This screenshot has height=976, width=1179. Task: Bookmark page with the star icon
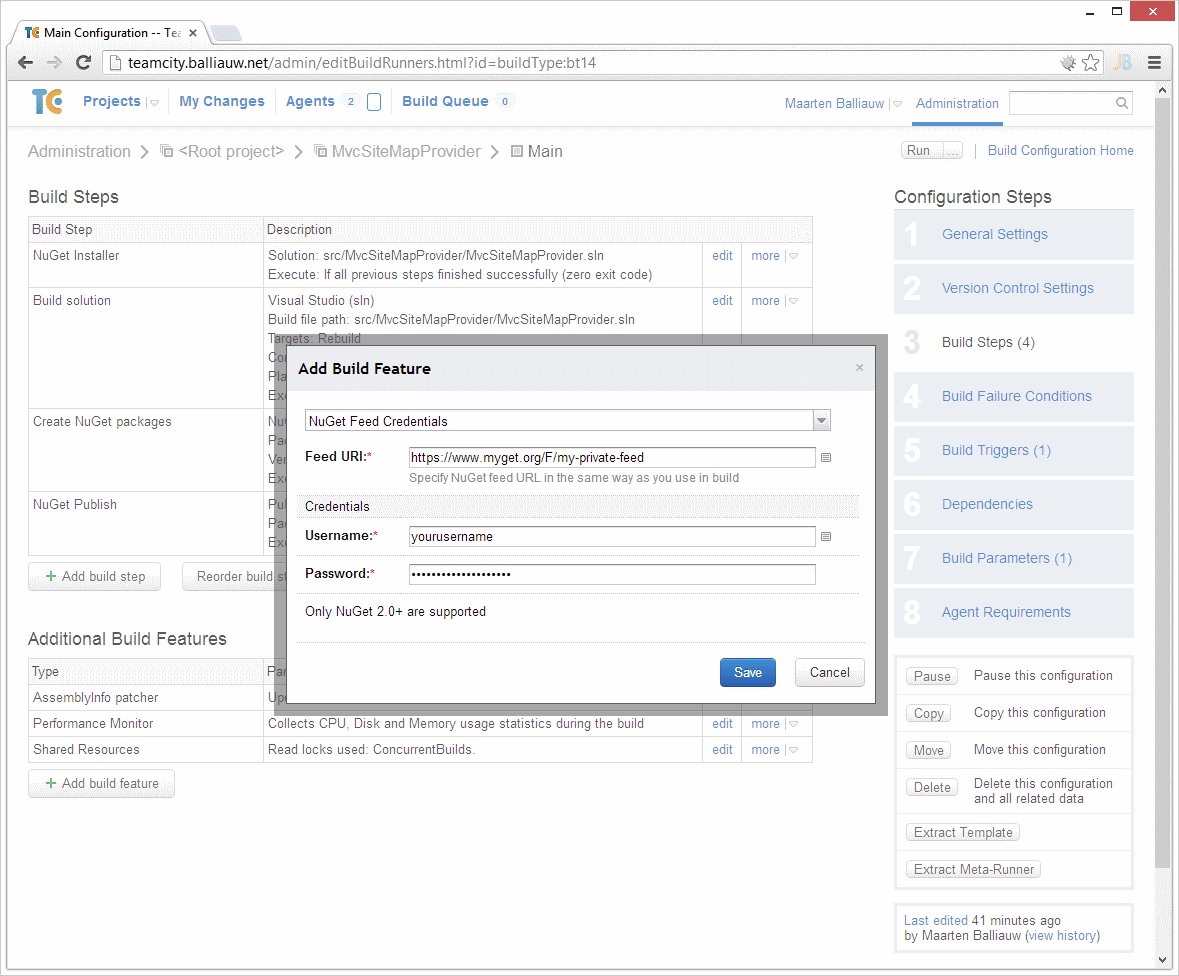[1091, 63]
